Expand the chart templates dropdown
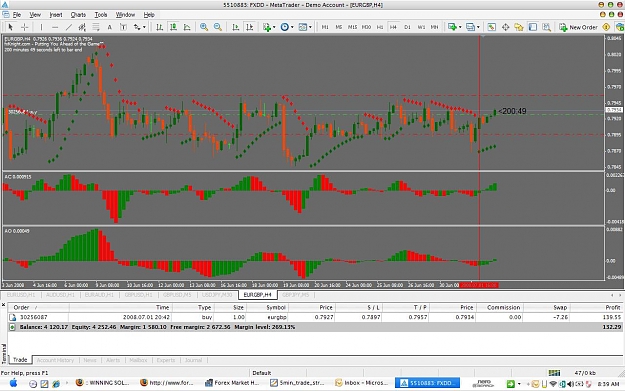This screenshot has height=391, width=625. point(310,27)
